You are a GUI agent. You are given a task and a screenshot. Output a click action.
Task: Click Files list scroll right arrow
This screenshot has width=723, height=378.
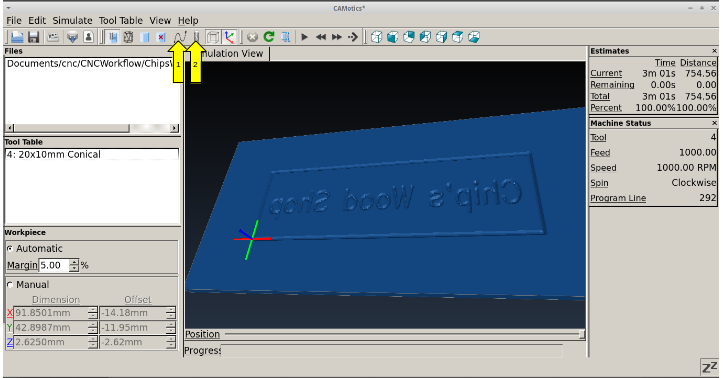point(174,128)
